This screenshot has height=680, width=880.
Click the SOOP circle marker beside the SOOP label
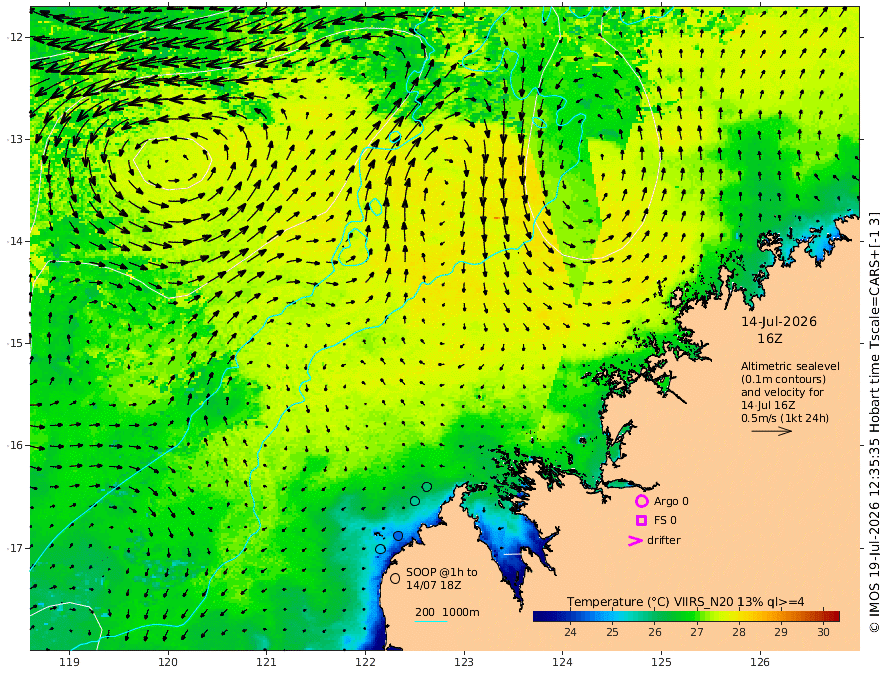click(x=395, y=578)
